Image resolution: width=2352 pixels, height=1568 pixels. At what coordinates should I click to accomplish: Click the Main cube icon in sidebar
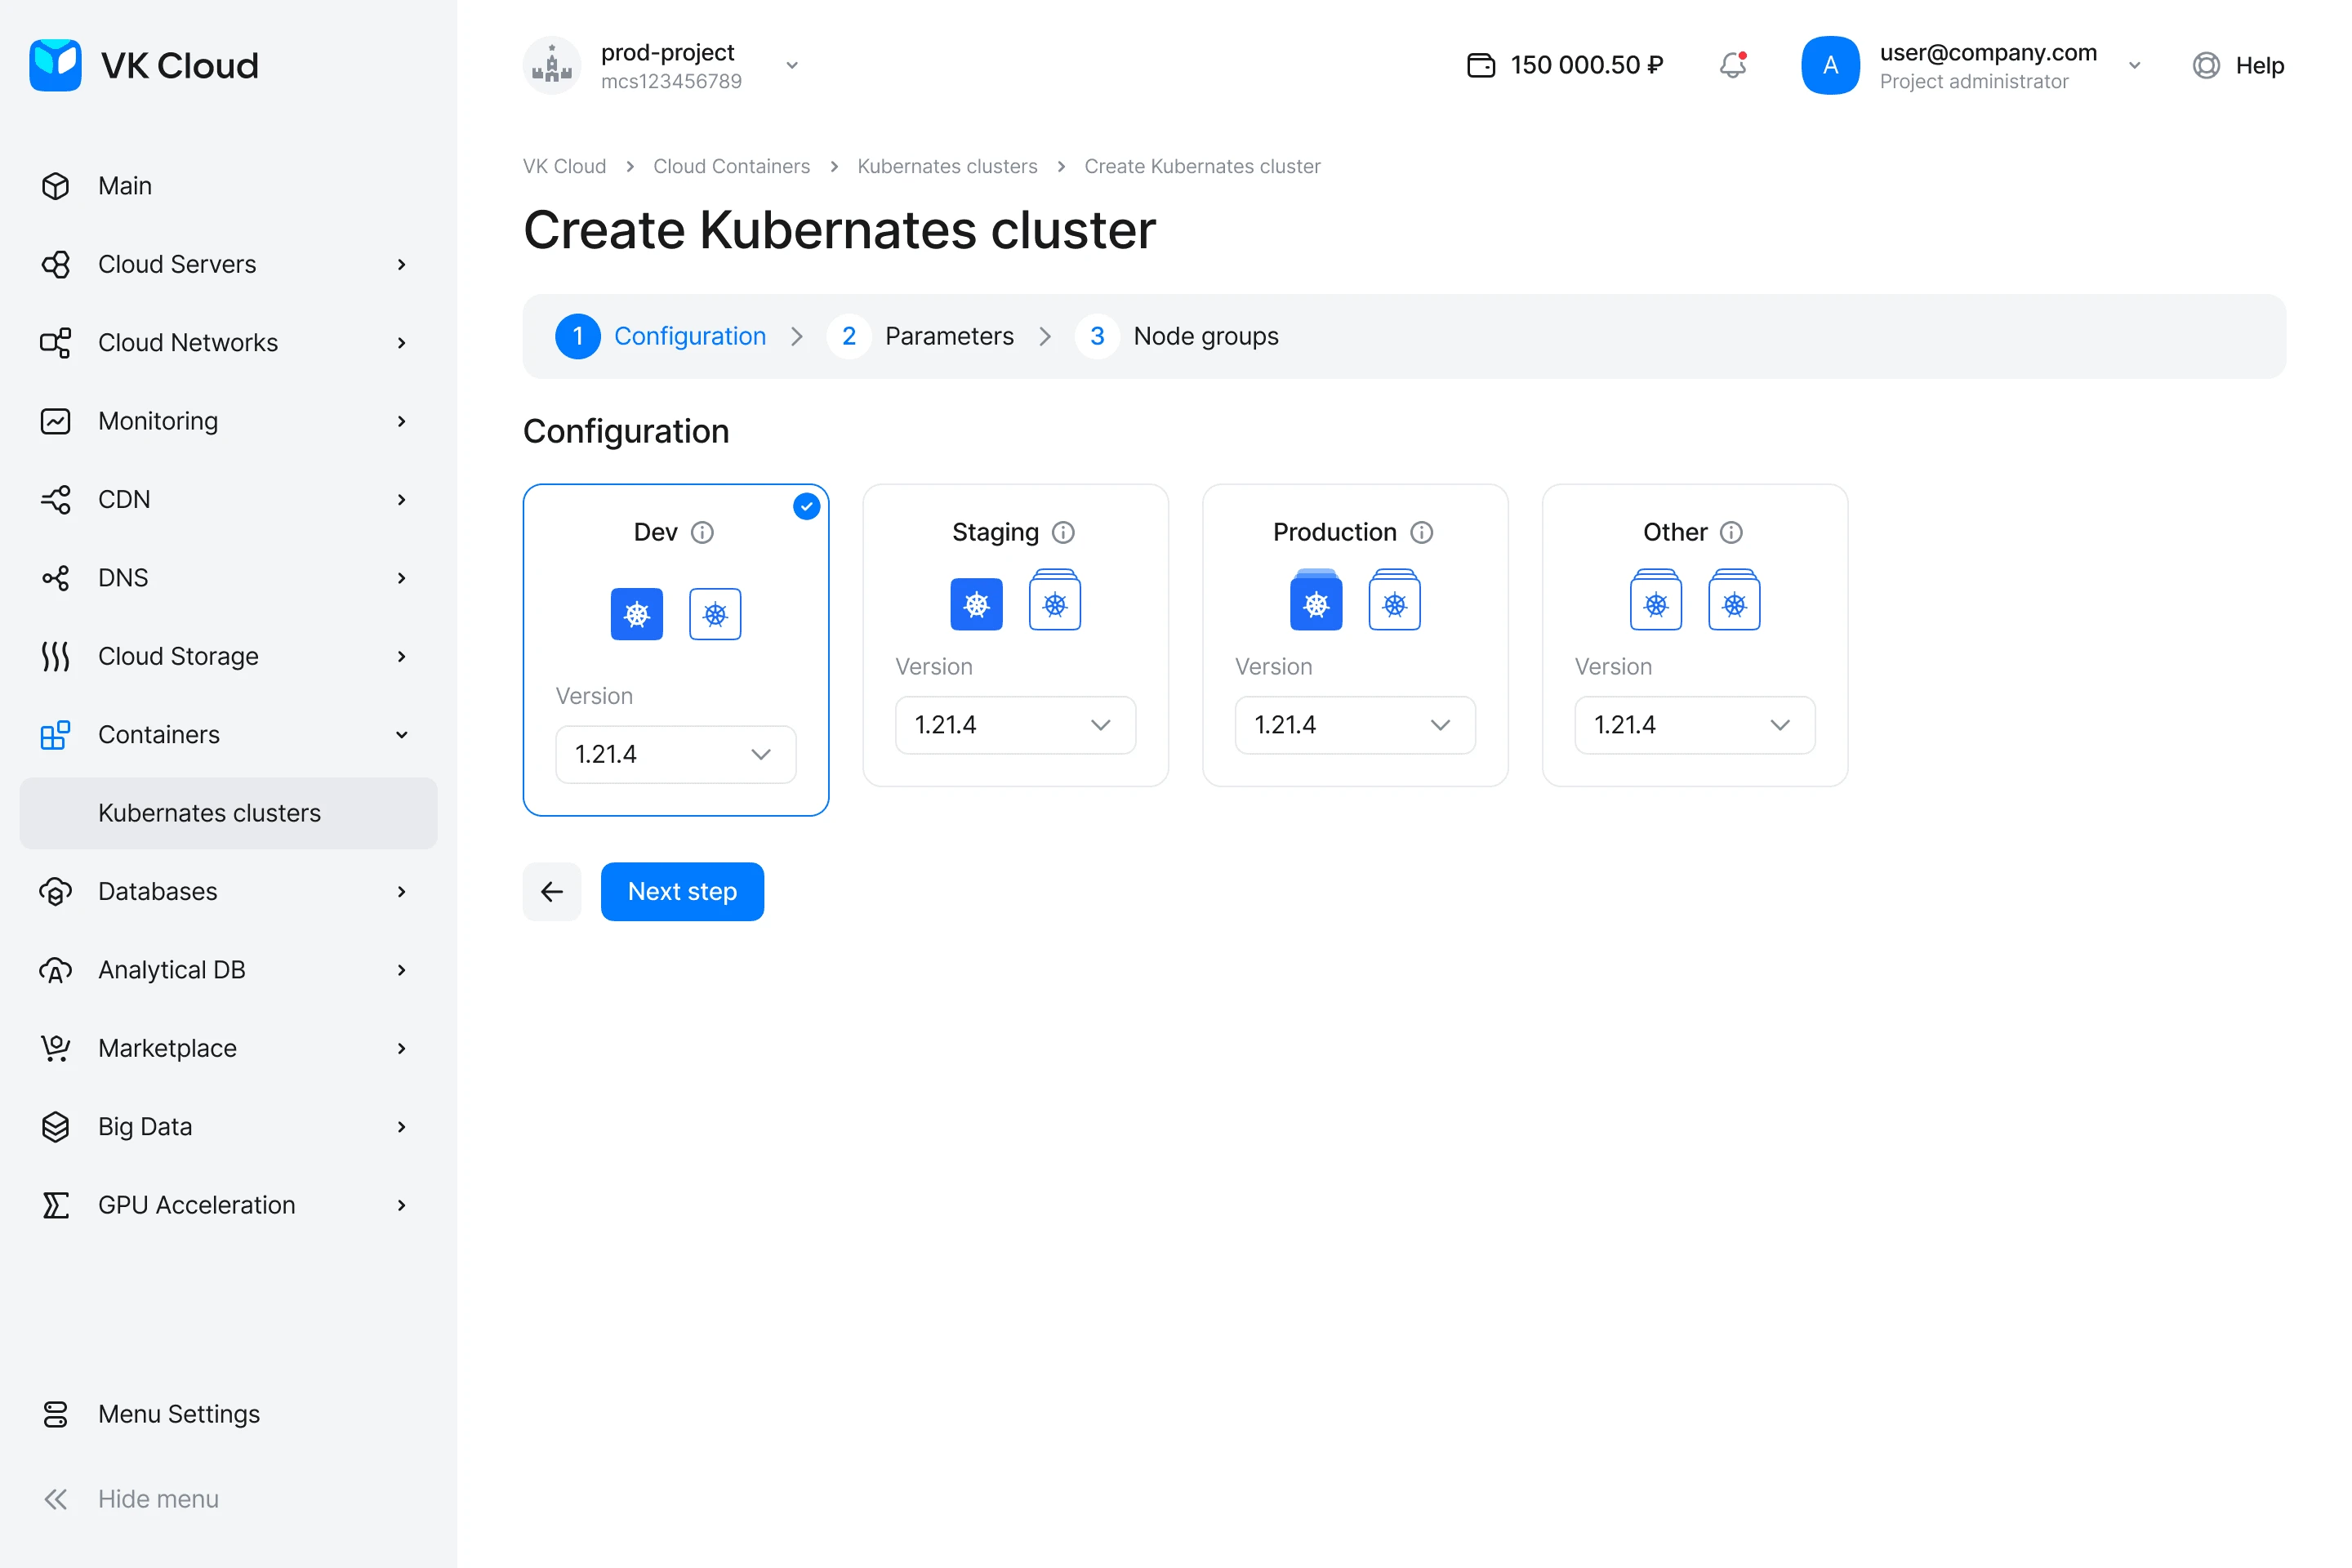click(55, 186)
